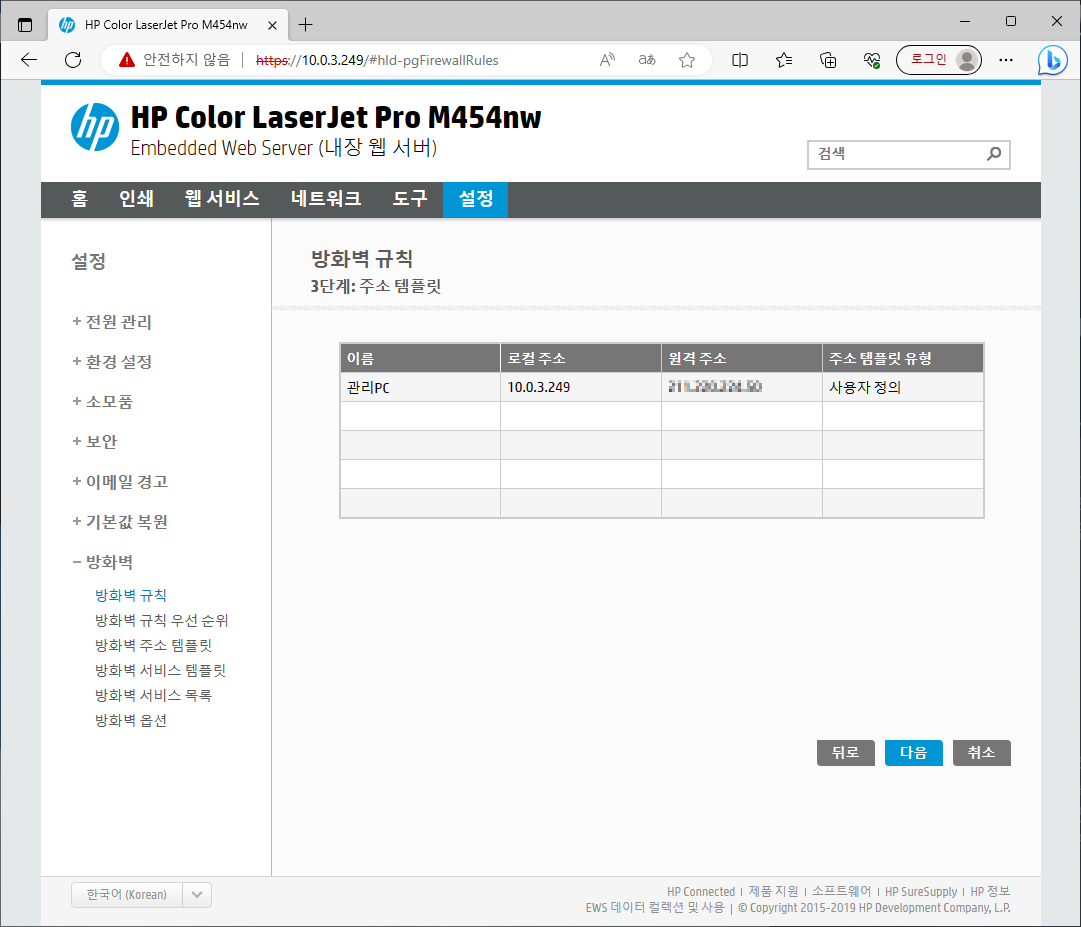This screenshot has height=927, width=1081.
Task: Open 방화벽 규칙 우선 순위 link
Action: click(x=161, y=620)
